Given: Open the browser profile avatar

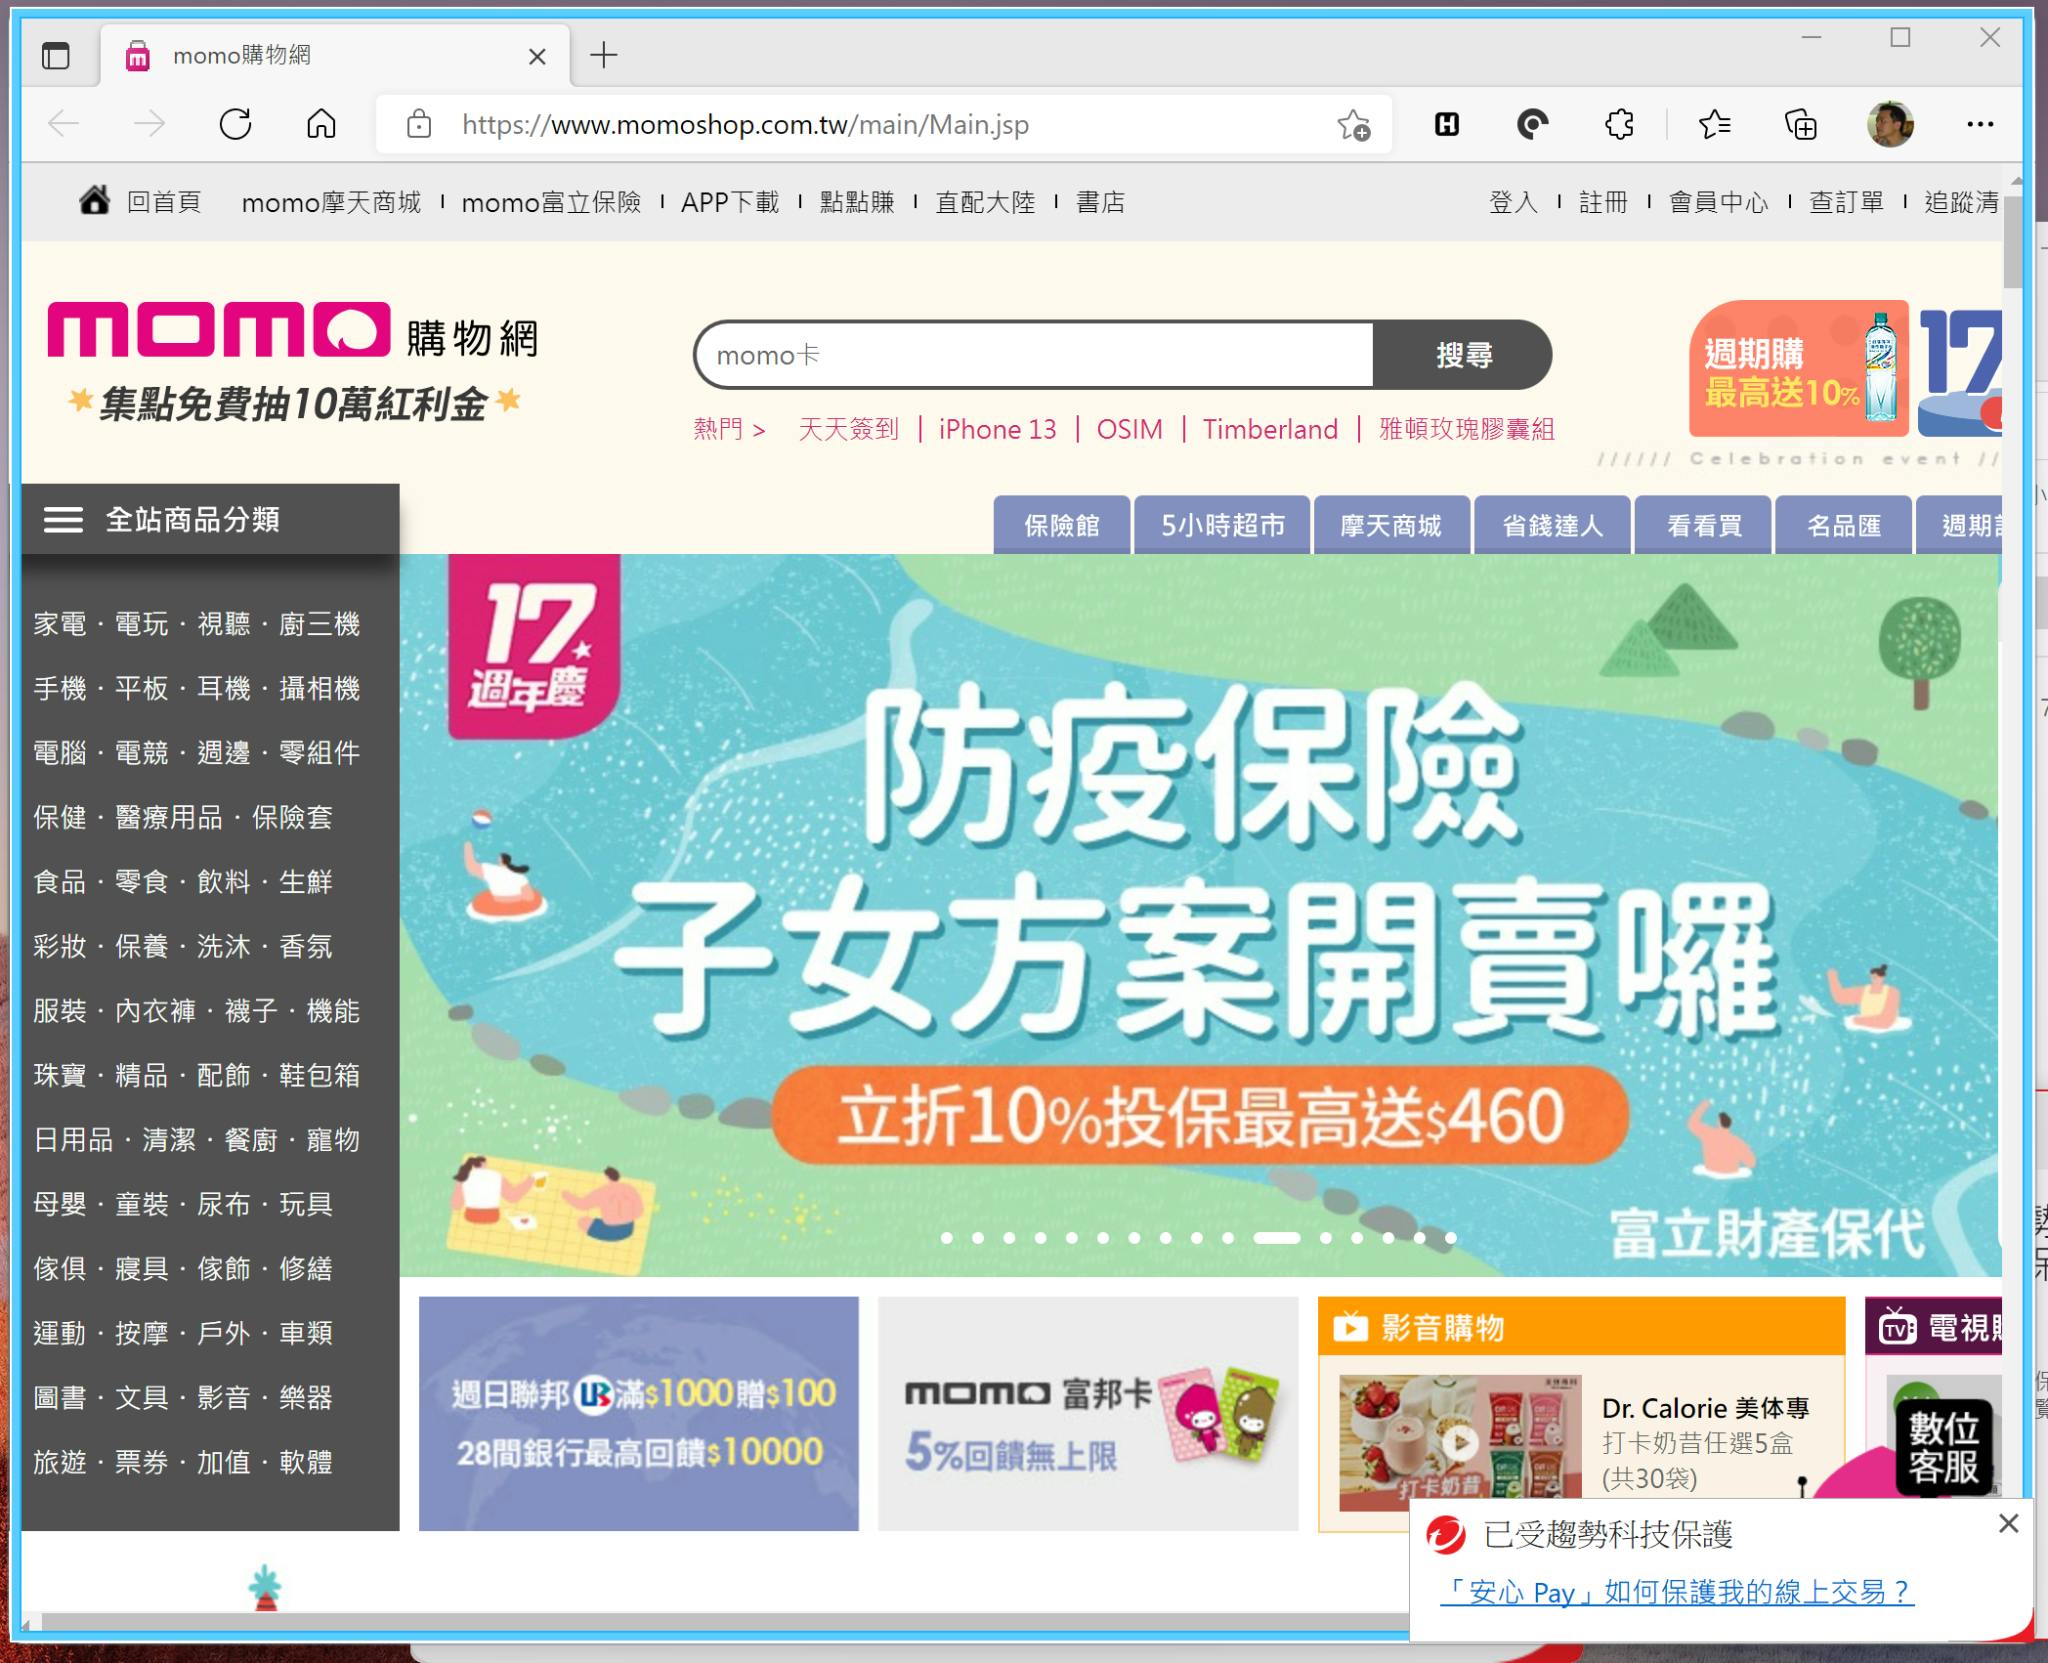Looking at the screenshot, I should coord(1890,125).
